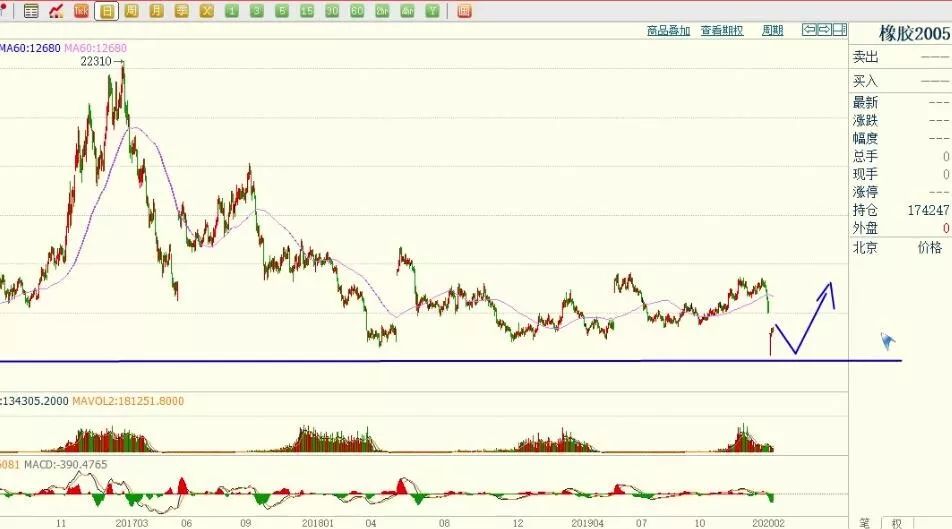The image size is (952, 529).
Task: Select the 权 tab at the bottom right
Action: click(x=897, y=523)
